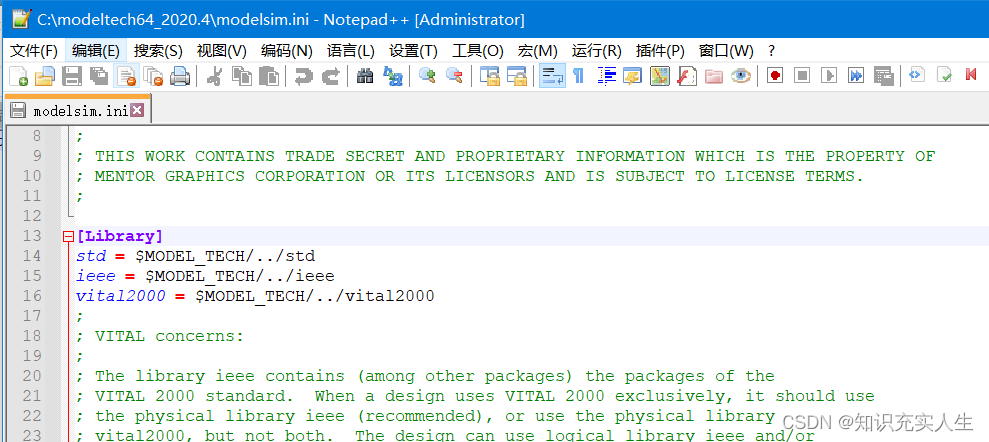Click the comment beginning "; MENTOR GRAPHICS CORPORATION"
989x442 pixels.
(x=469, y=176)
